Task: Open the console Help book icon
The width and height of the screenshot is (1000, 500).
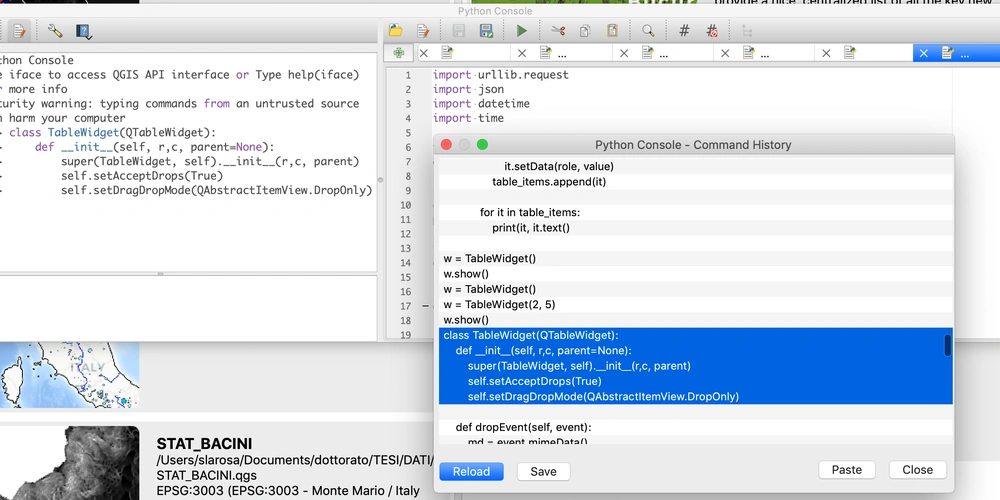Action: (x=83, y=31)
